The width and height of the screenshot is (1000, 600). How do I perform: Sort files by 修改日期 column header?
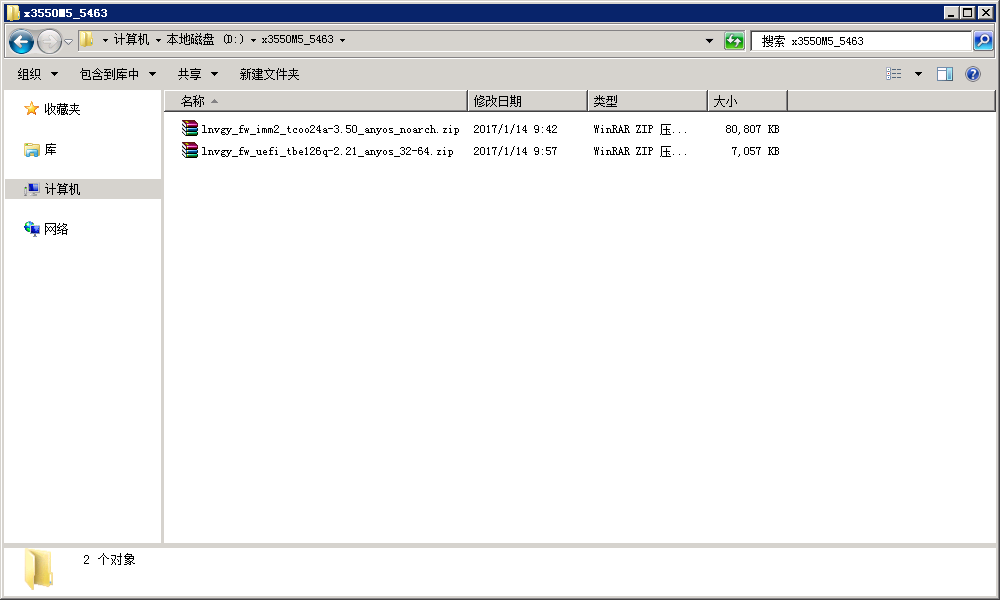[x=526, y=101]
